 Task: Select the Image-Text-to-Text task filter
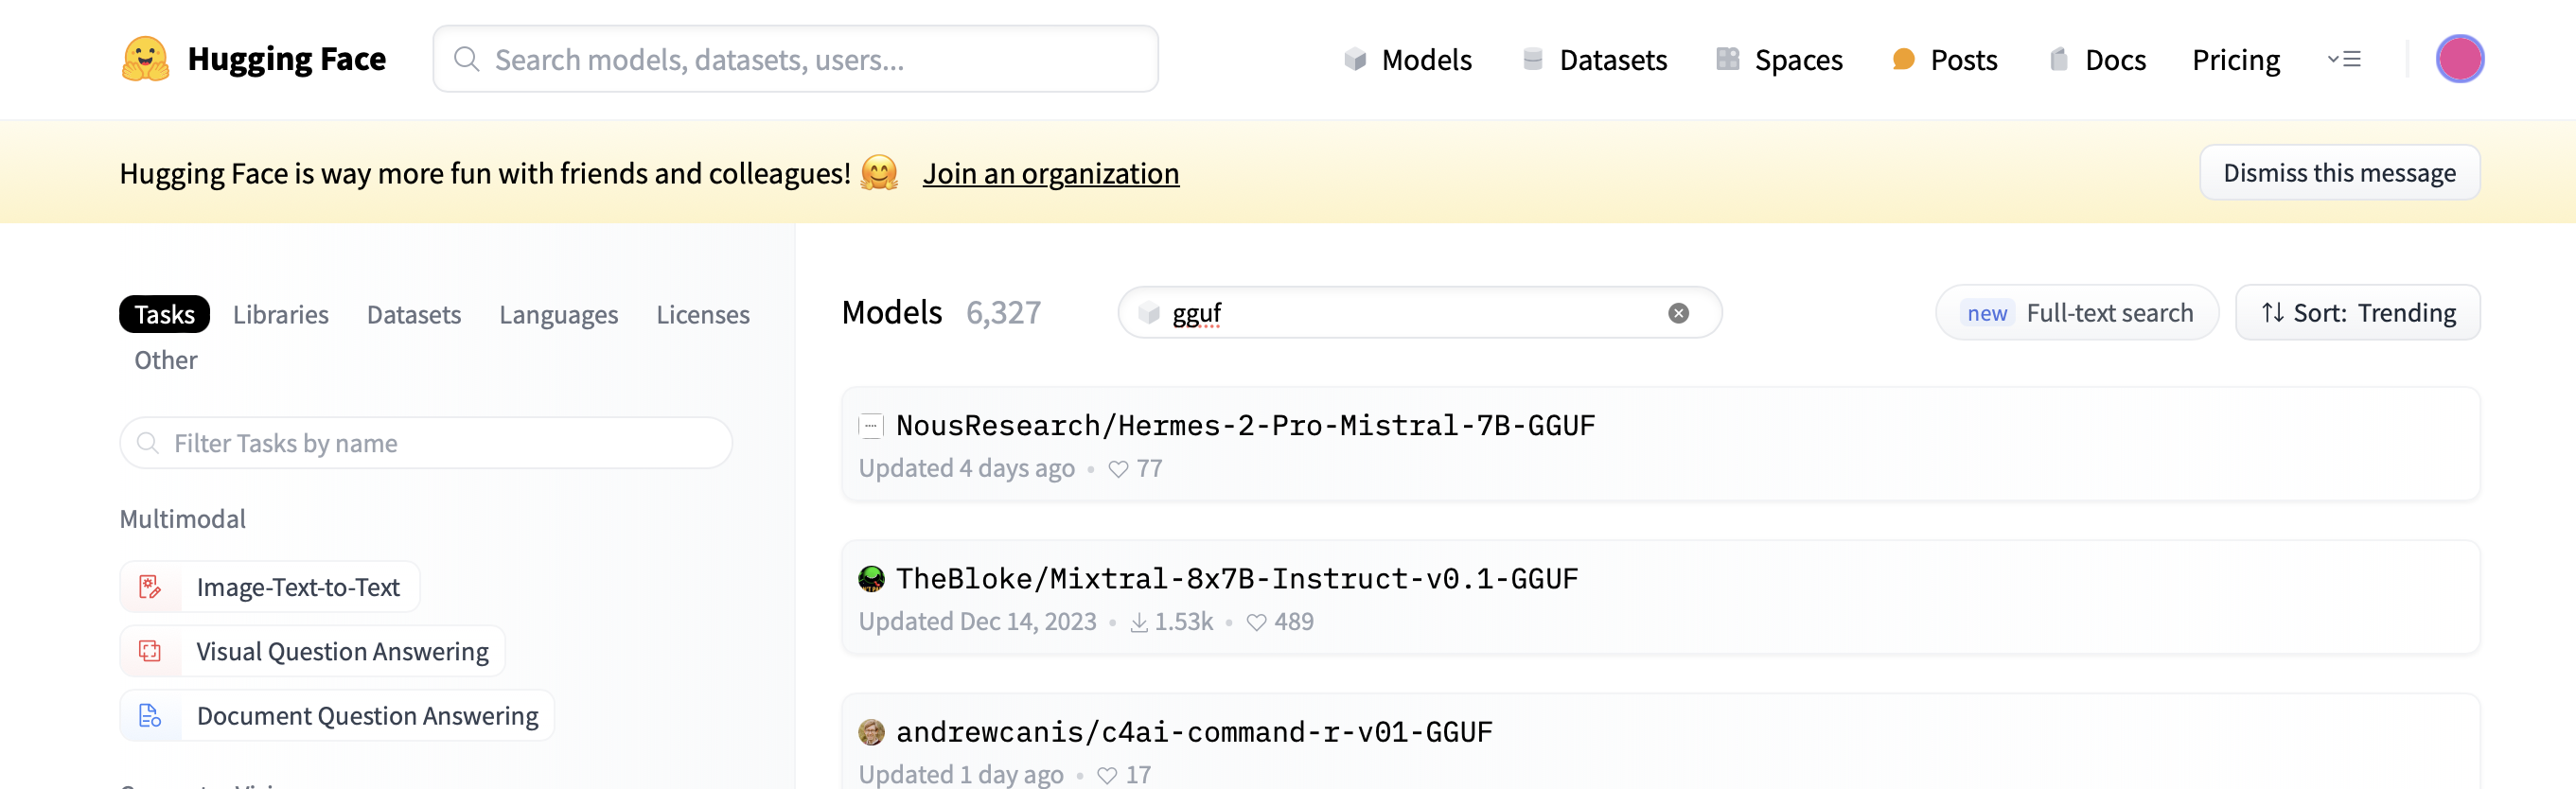click(270, 587)
